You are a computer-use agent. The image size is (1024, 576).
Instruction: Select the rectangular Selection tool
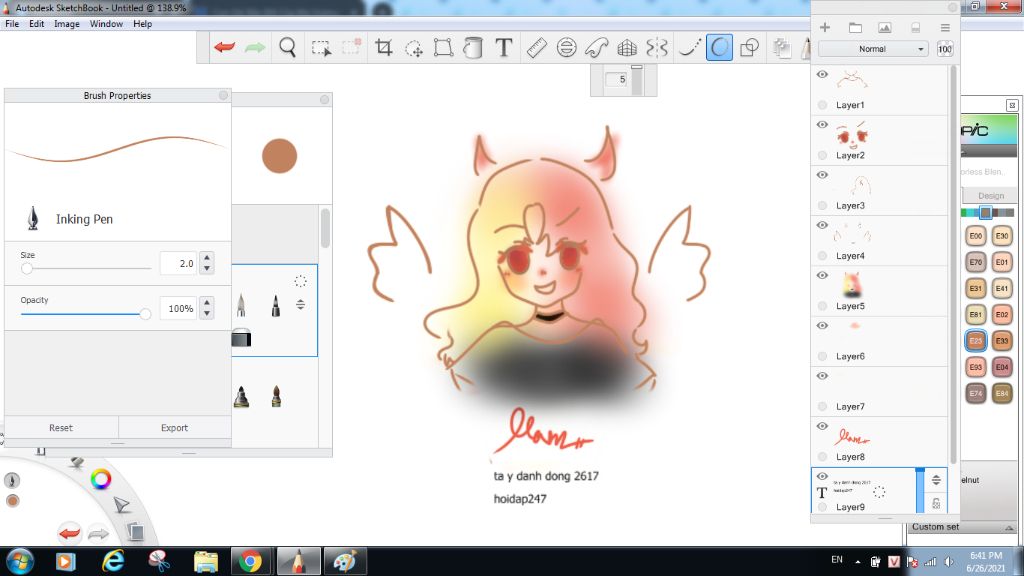321,48
